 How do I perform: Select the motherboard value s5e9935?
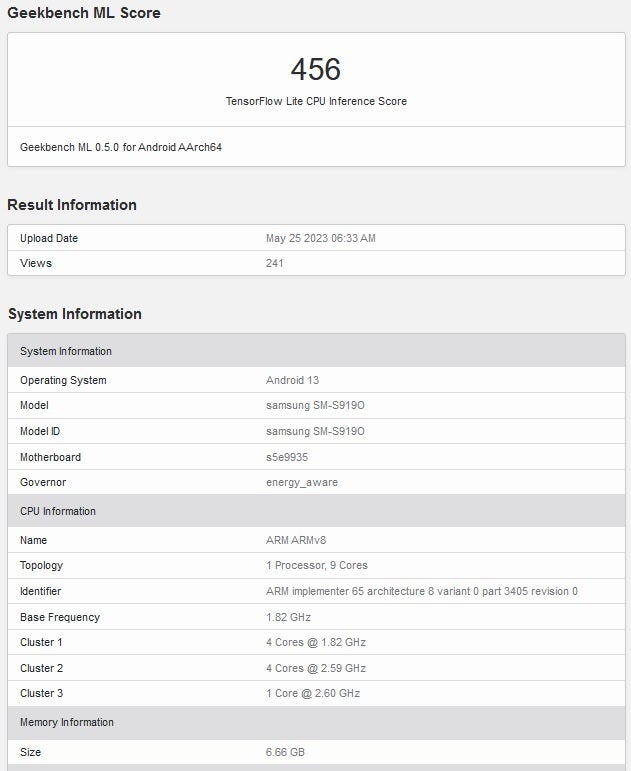click(287, 457)
